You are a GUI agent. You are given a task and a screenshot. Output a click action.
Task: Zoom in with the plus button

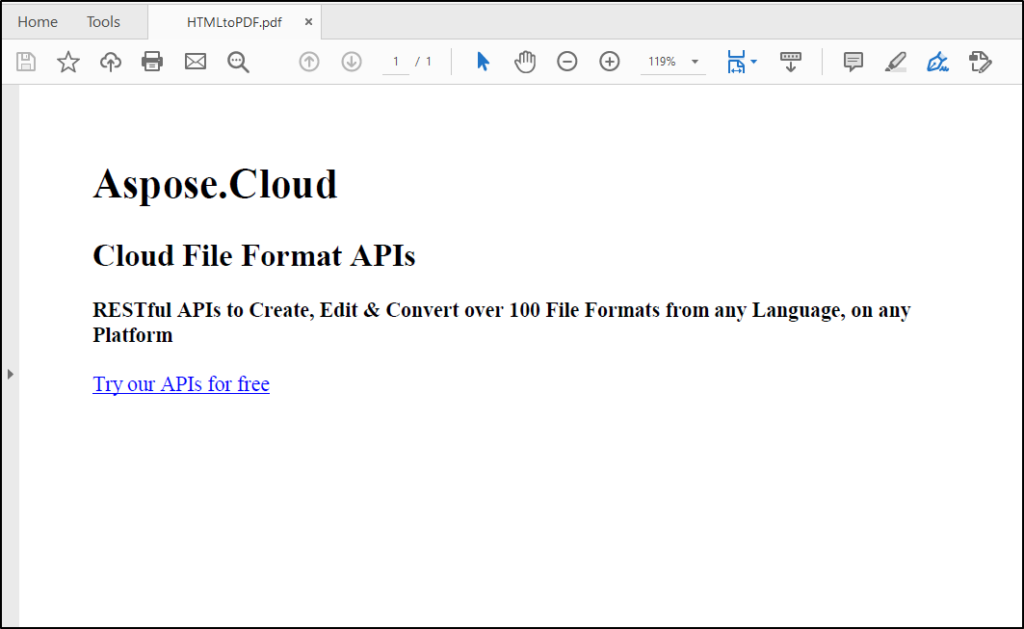(x=609, y=62)
